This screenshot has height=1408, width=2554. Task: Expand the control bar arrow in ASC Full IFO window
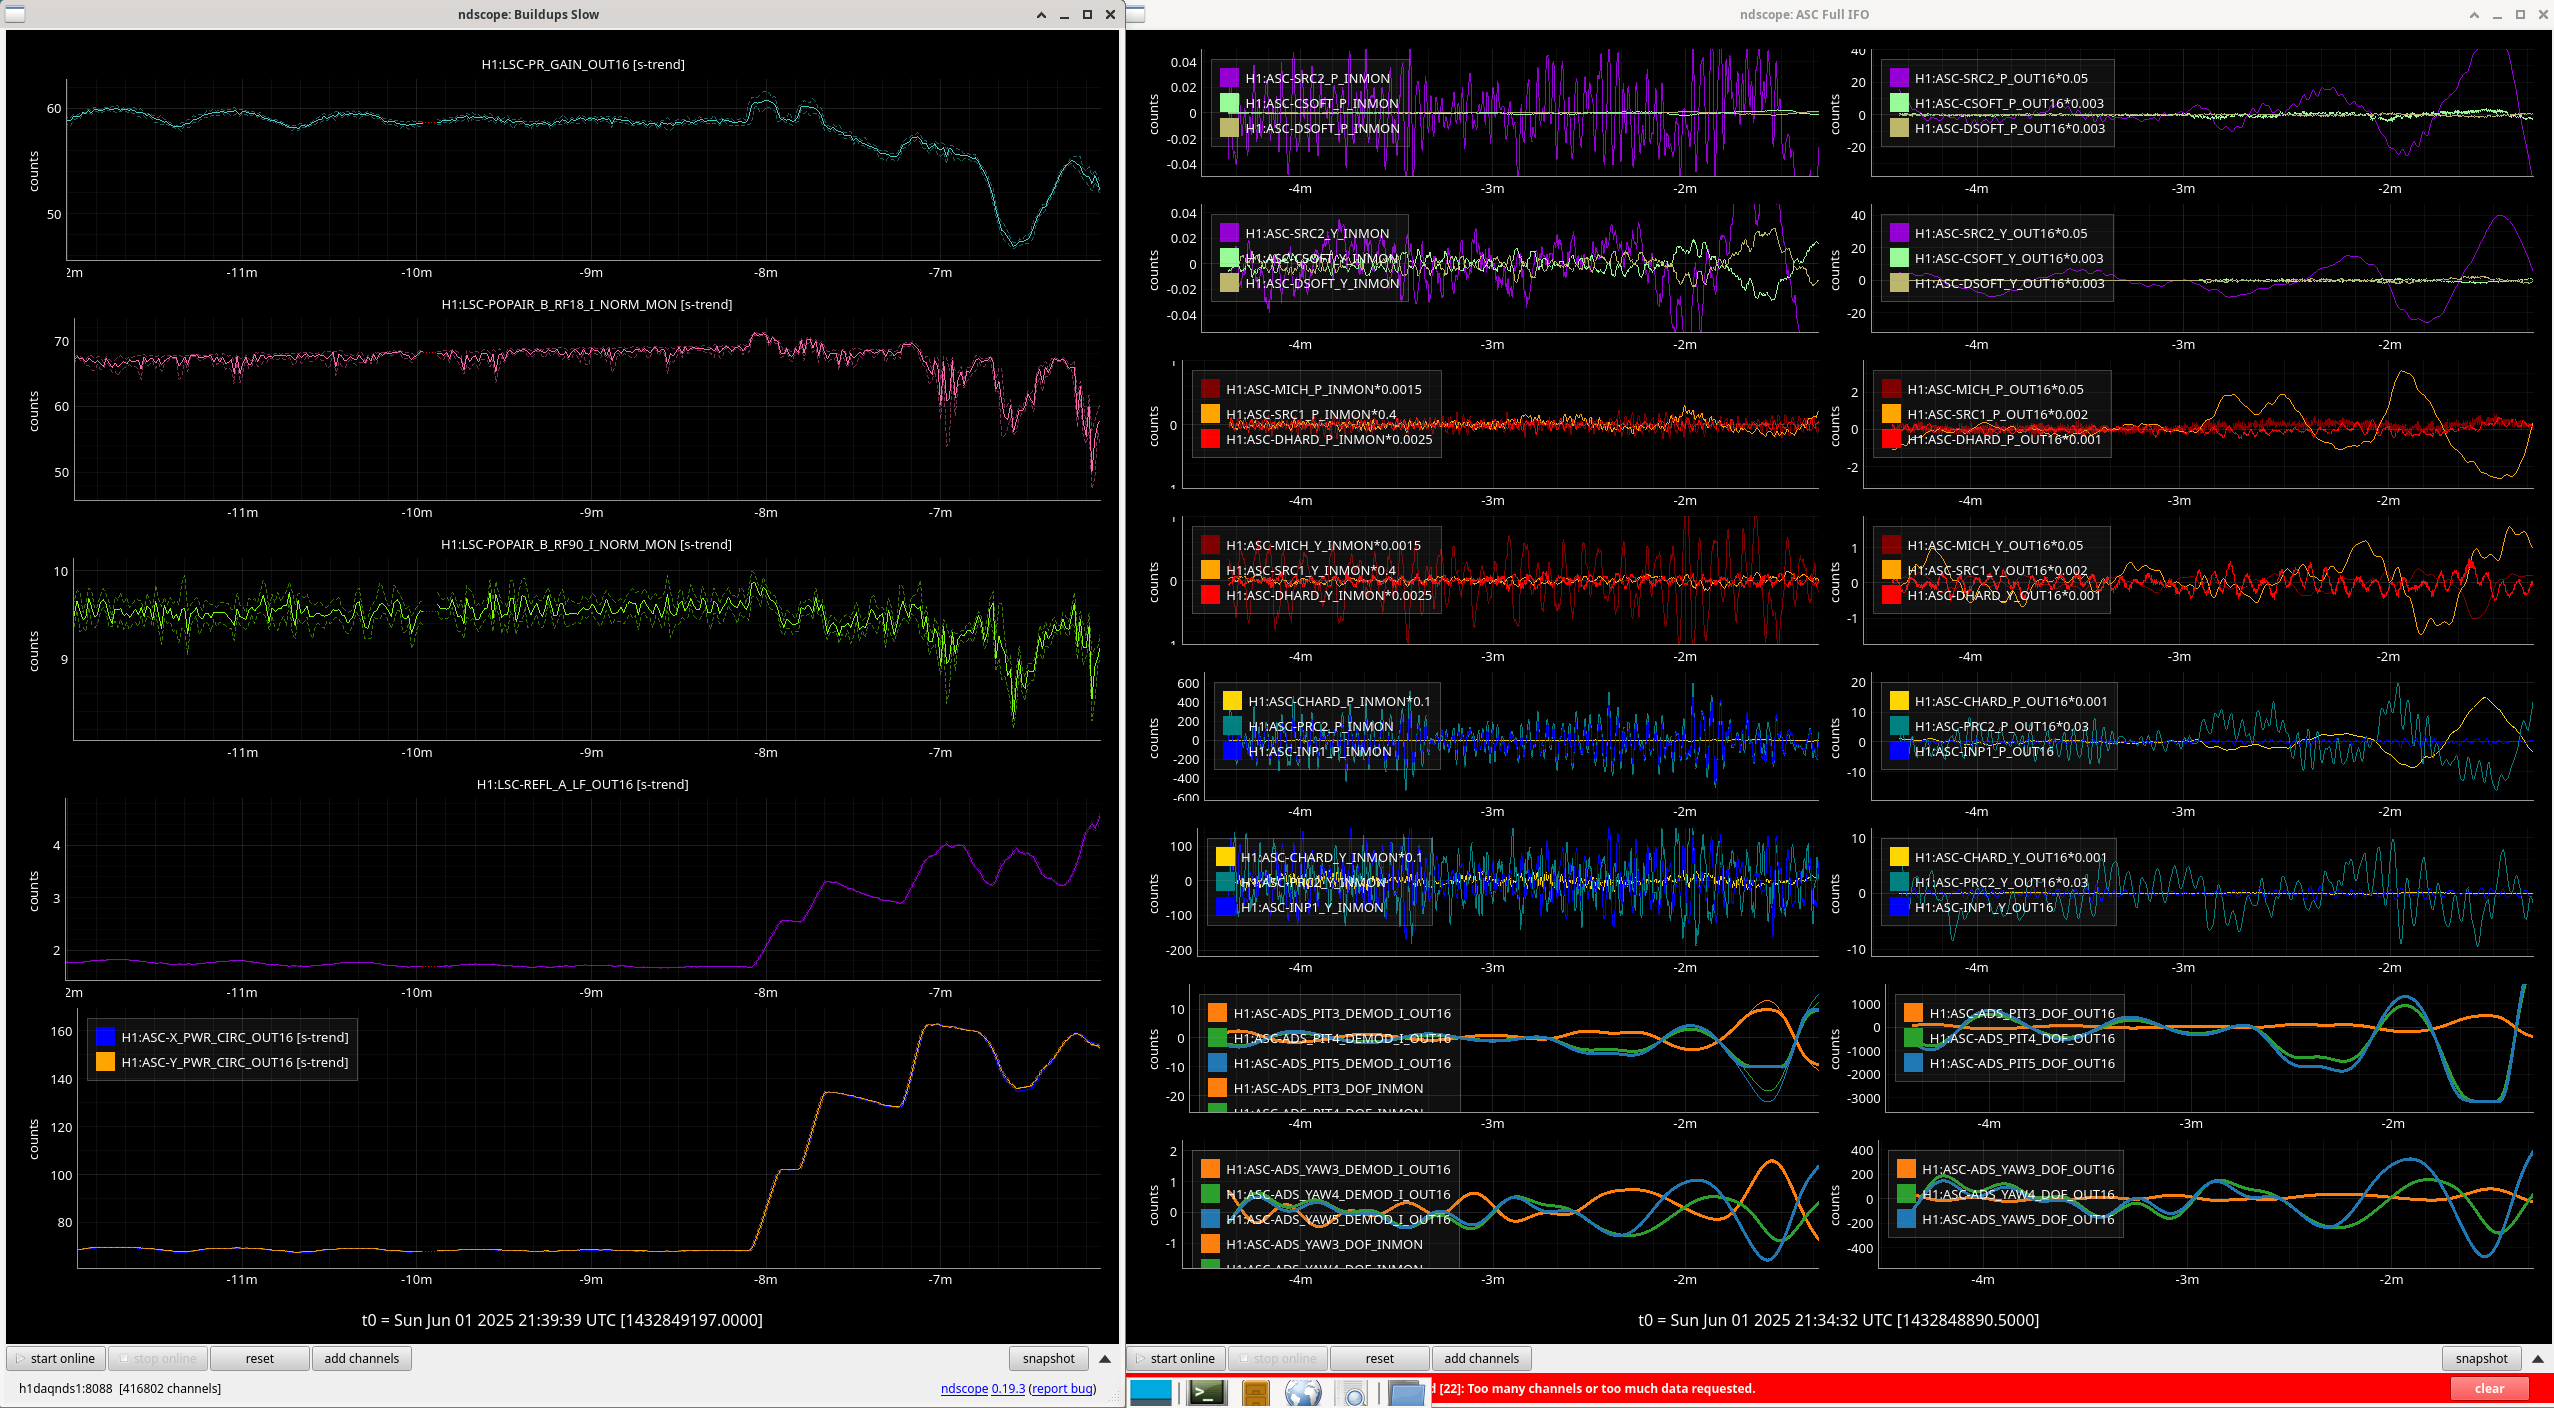[2537, 1358]
